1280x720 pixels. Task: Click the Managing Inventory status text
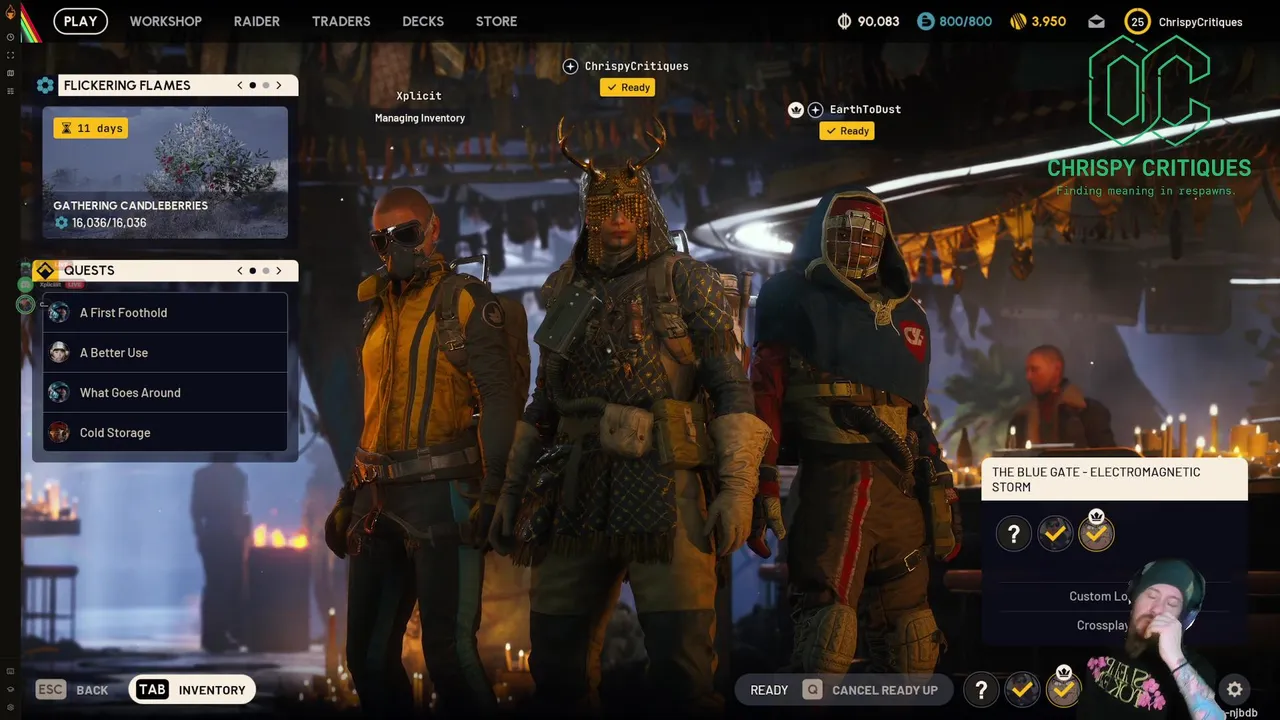pyautogui.click(x=420, y=118)
